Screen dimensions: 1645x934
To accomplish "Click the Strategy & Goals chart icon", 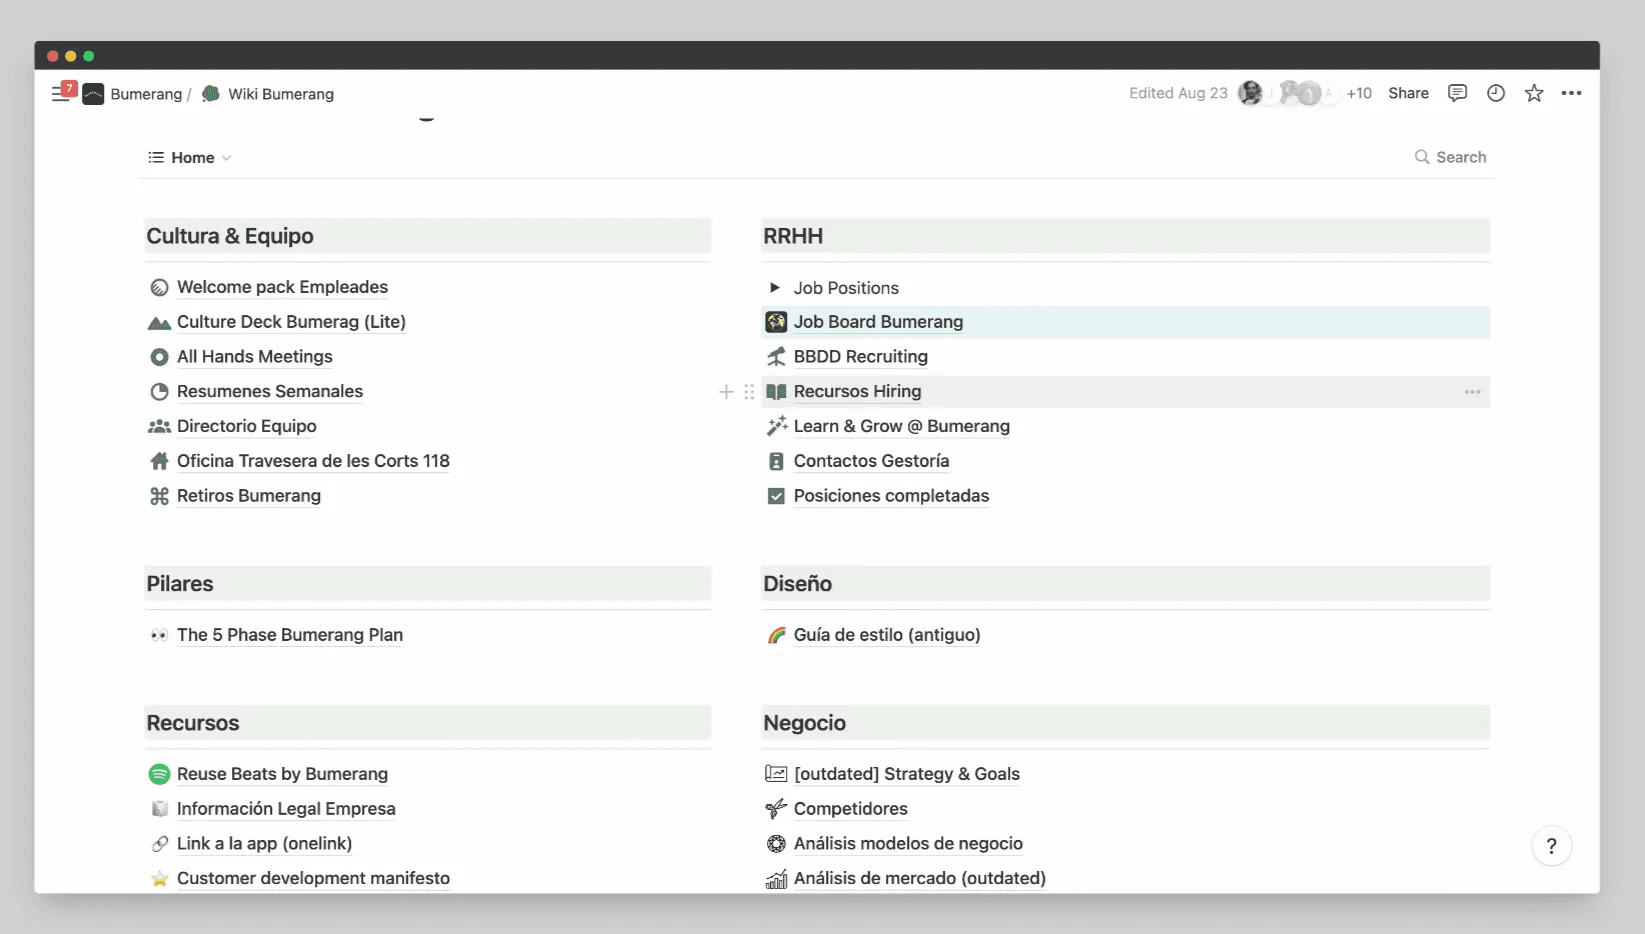I will coord(776,774).
